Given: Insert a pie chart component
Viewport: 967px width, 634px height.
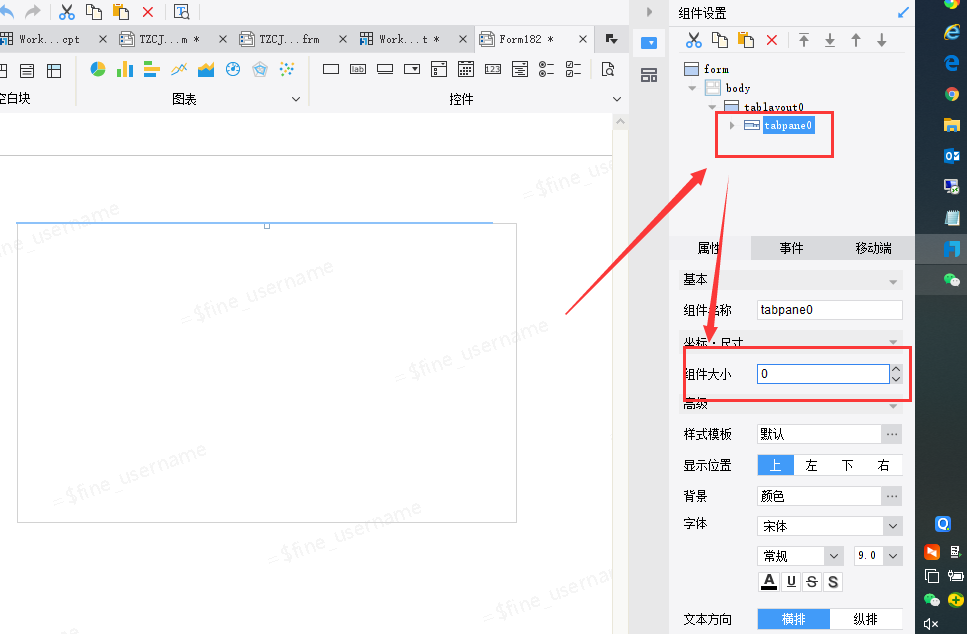Looking at the screenshot, I should click(97, 69).
